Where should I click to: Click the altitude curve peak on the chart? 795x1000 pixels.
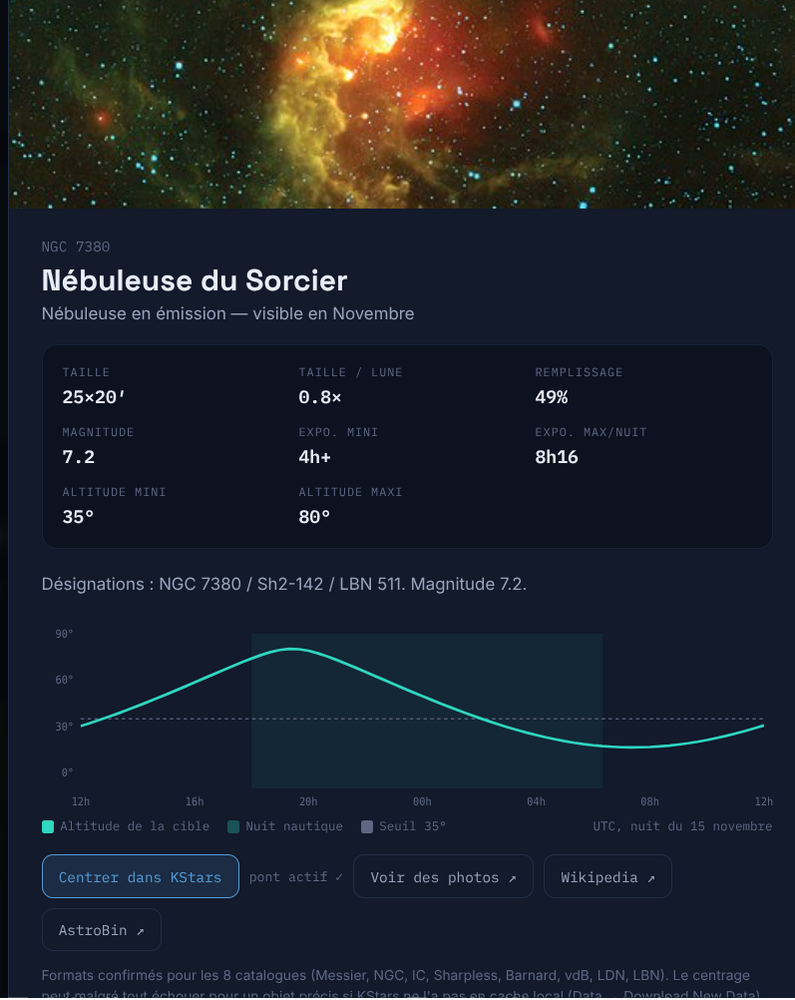[292, 649]
